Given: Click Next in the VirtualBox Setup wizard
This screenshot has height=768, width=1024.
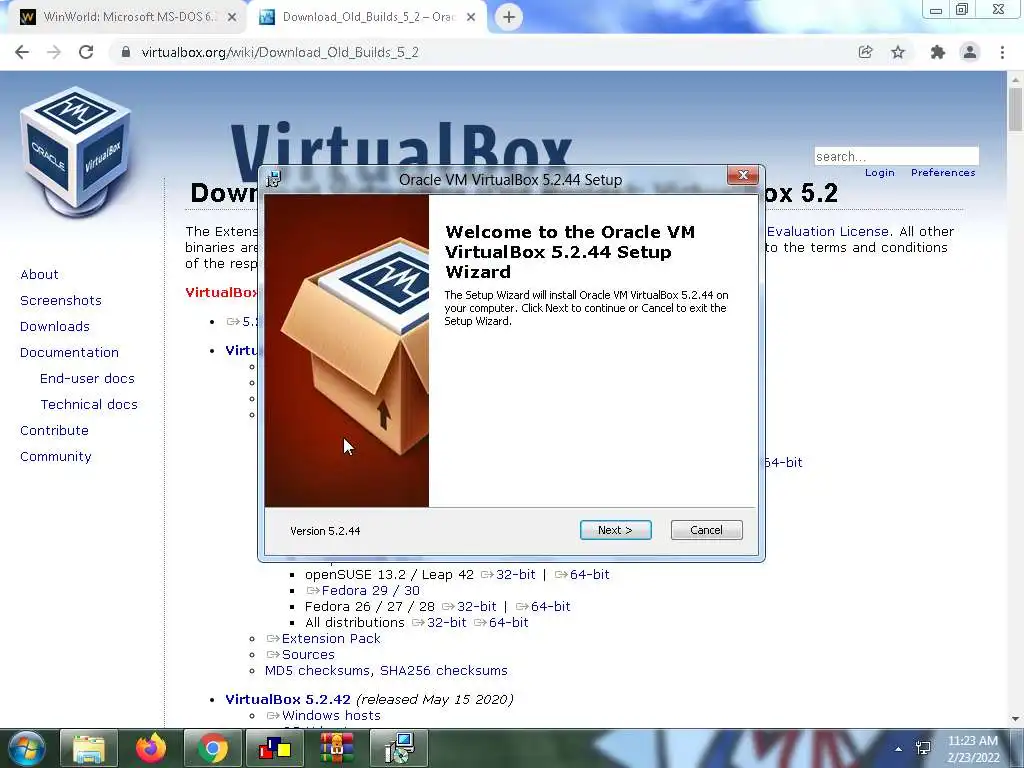Looking at the screenshot, I should point(615,530).
